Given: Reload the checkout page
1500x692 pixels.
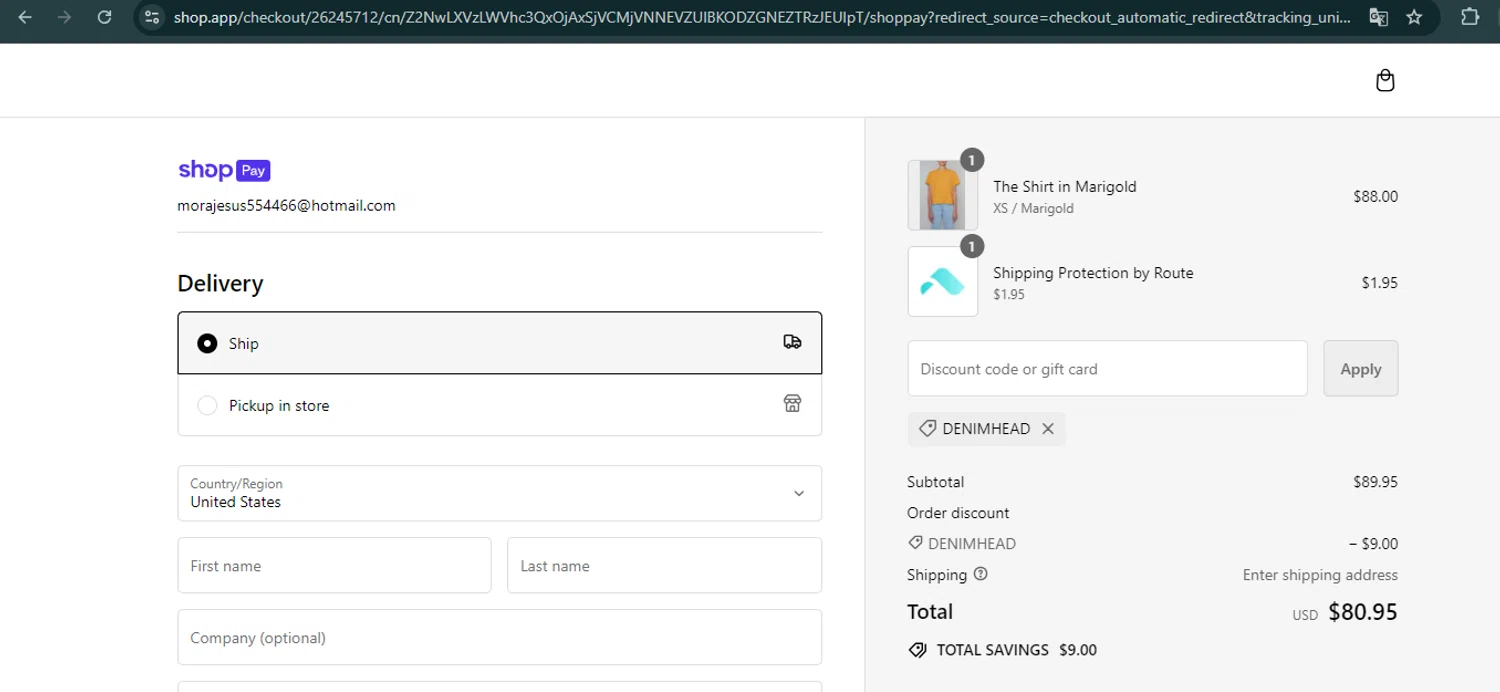Looking at the screenshot, I should pos(104,17).
